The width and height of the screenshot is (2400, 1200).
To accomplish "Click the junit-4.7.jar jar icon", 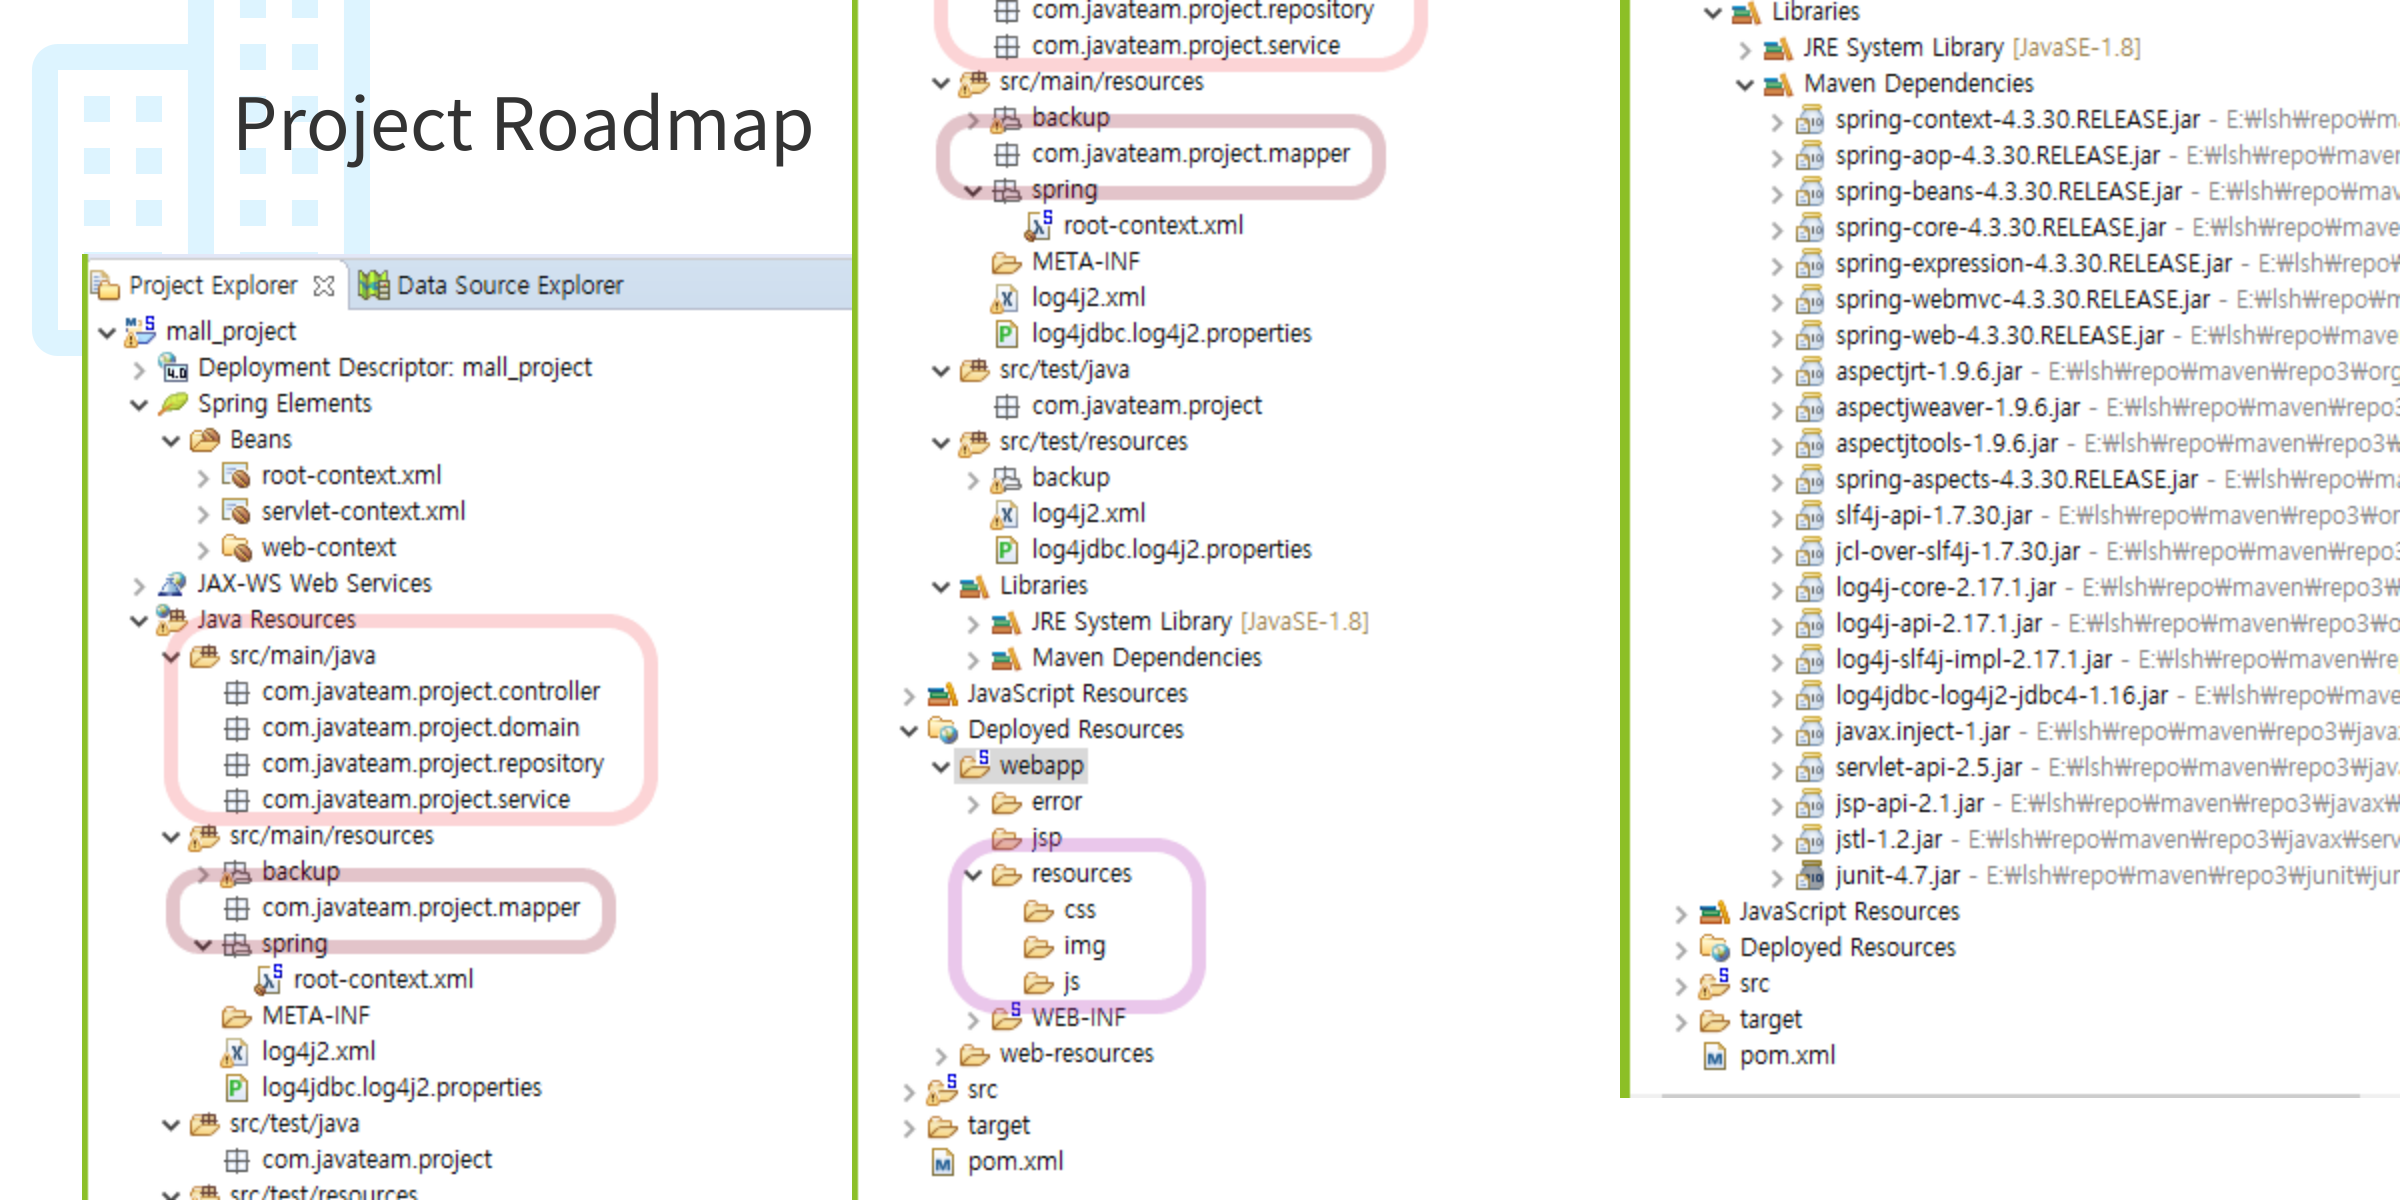I will (1809, 876).
